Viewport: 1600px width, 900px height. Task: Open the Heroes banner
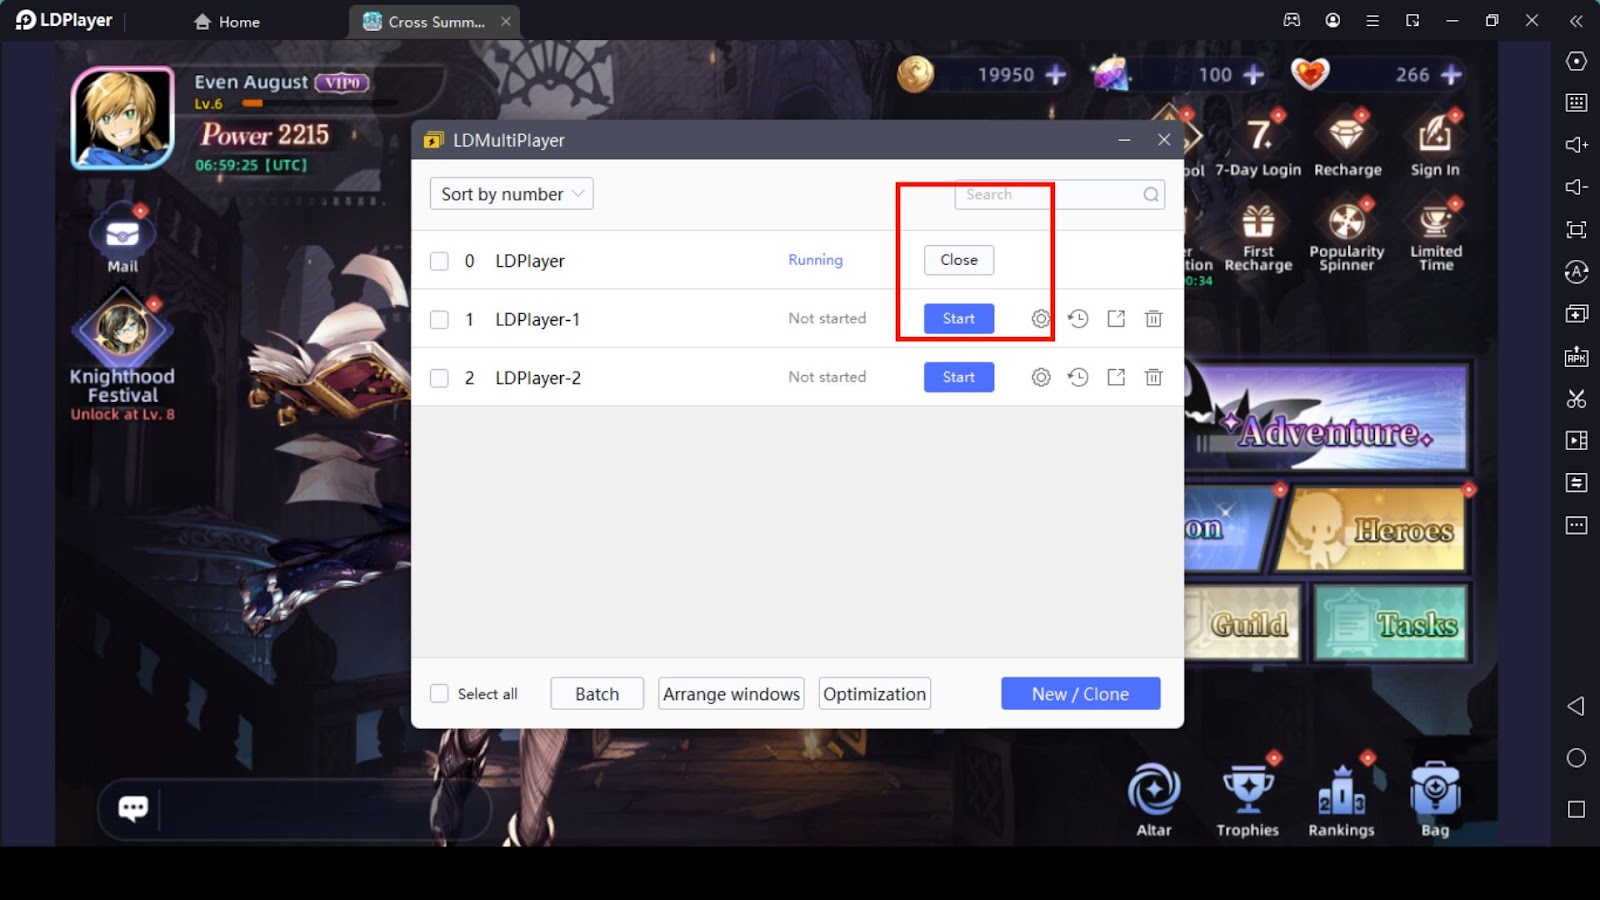coord(1372,530)
